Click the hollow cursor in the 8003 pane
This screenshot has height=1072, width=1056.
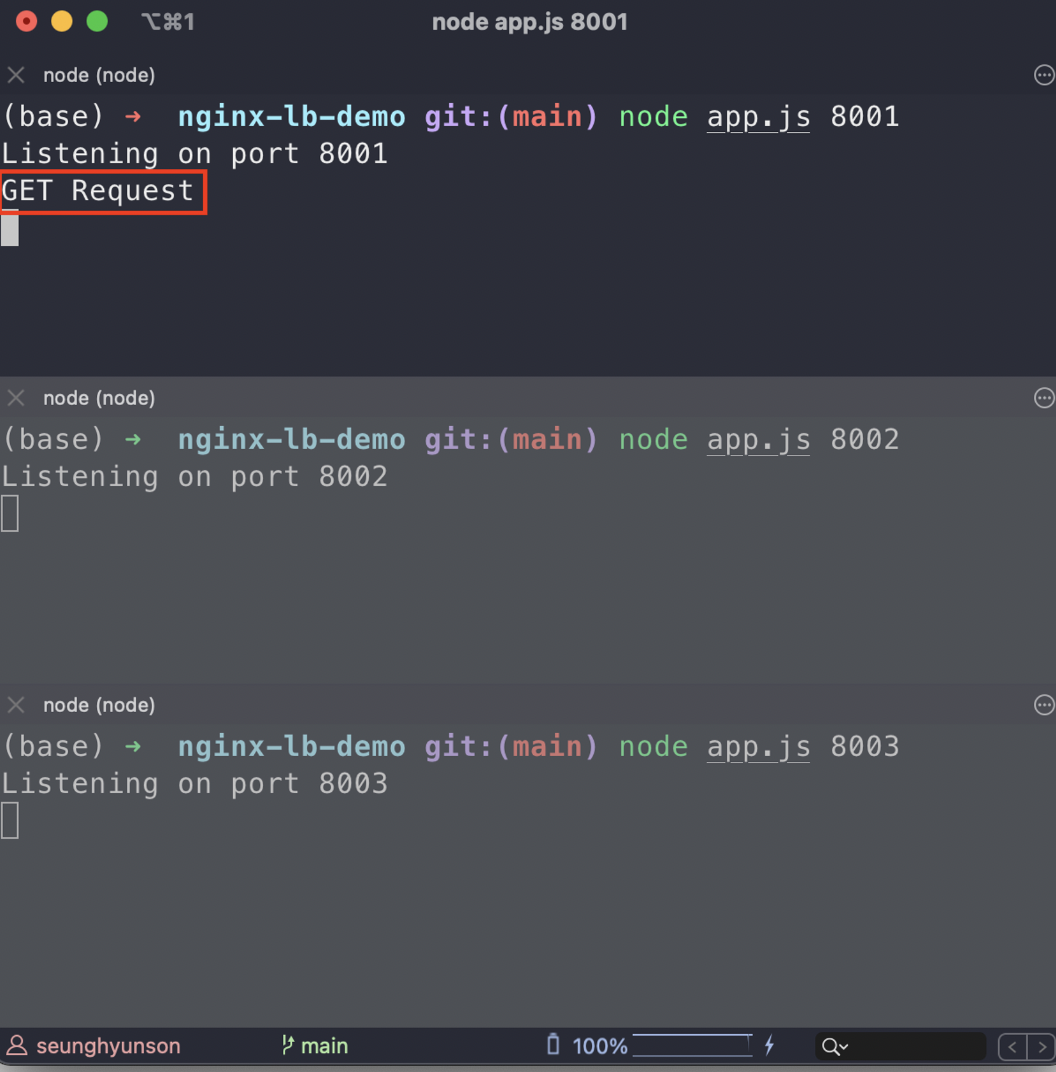click(x=10, y=820)
